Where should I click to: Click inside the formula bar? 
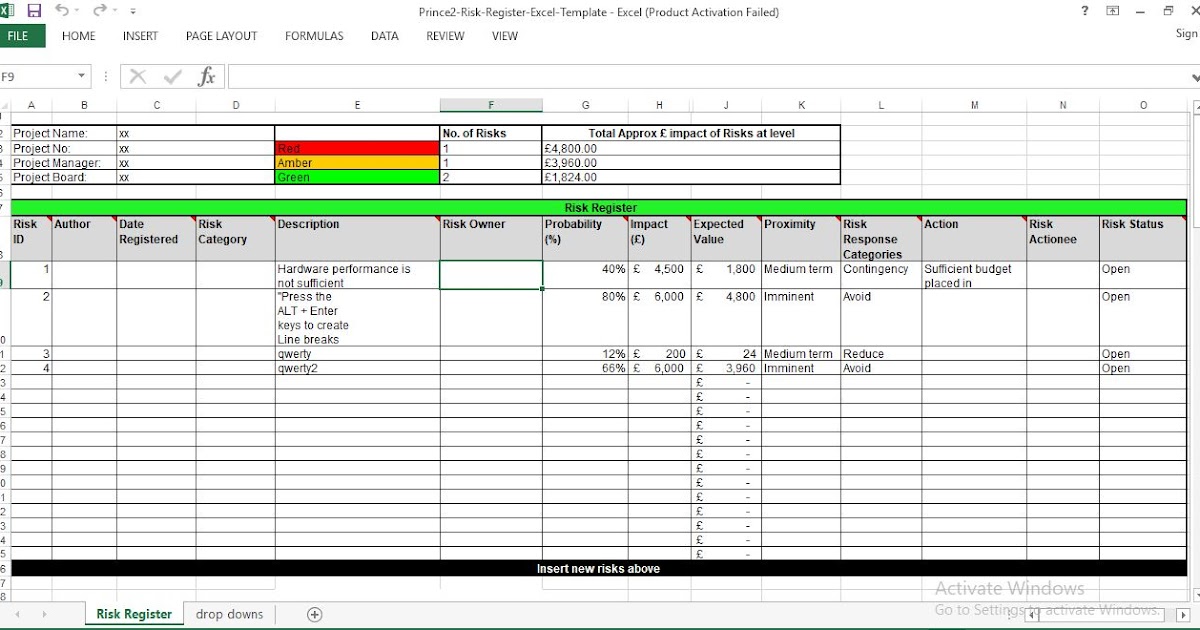[710, 77]
